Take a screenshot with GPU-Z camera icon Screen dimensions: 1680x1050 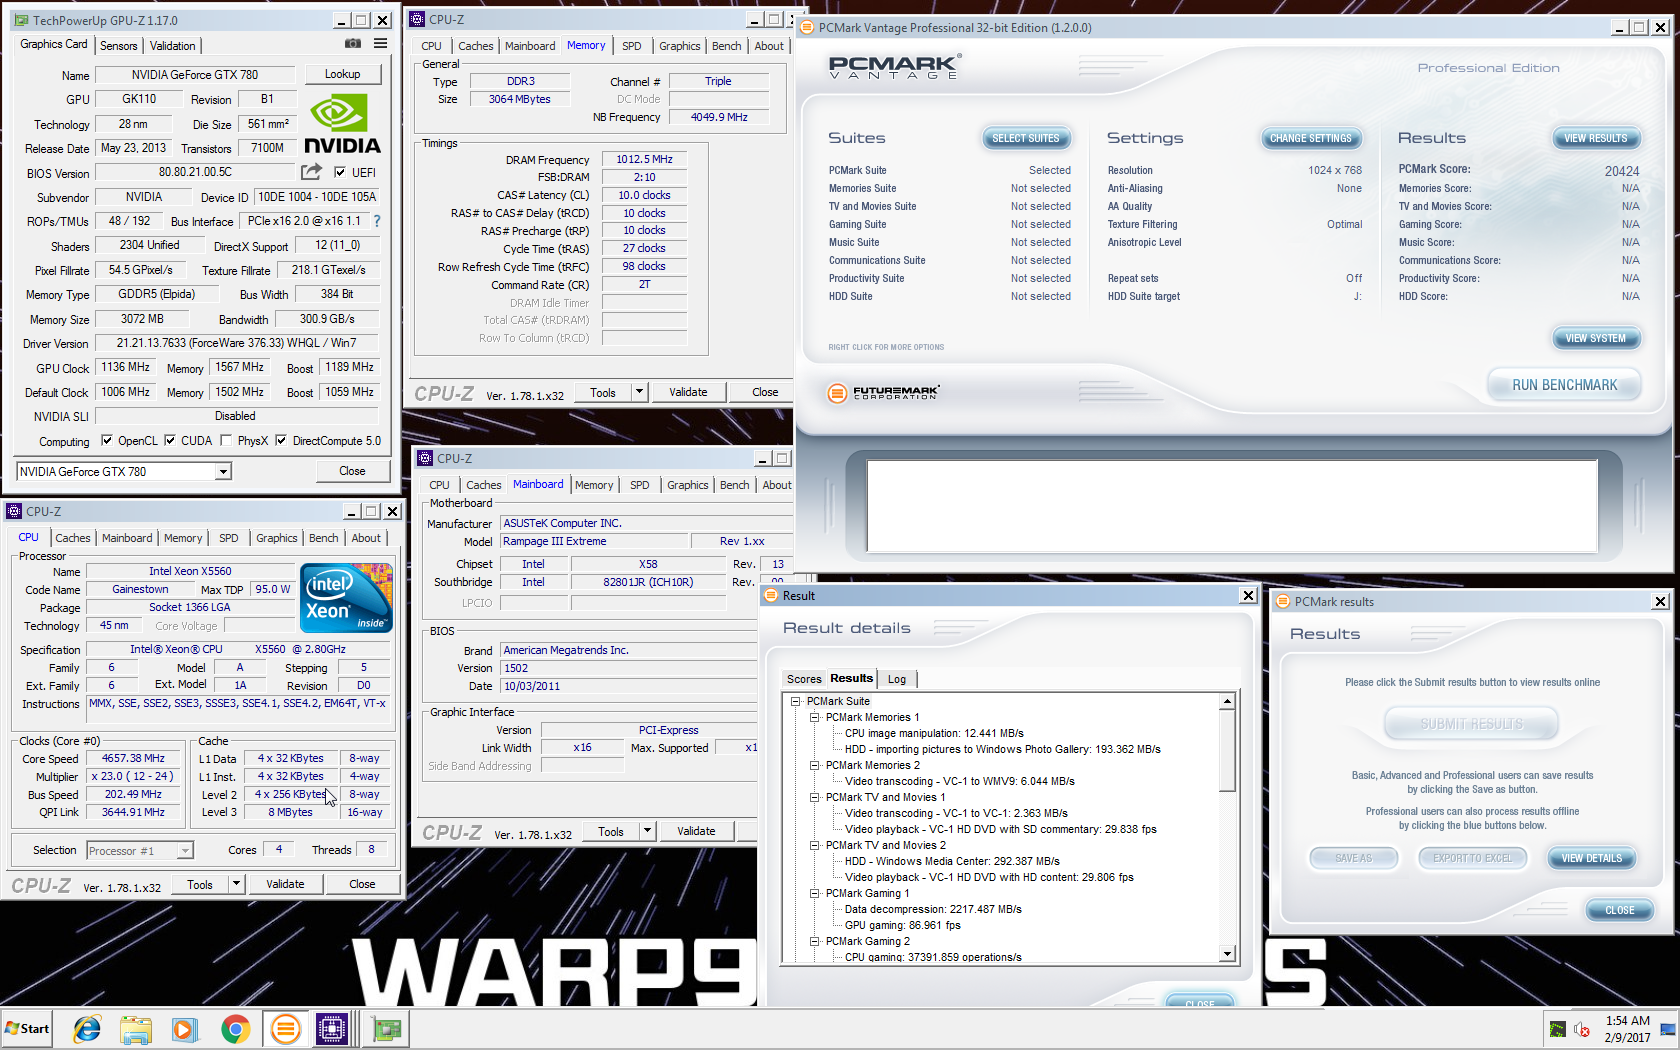click(x=353, y=44)
